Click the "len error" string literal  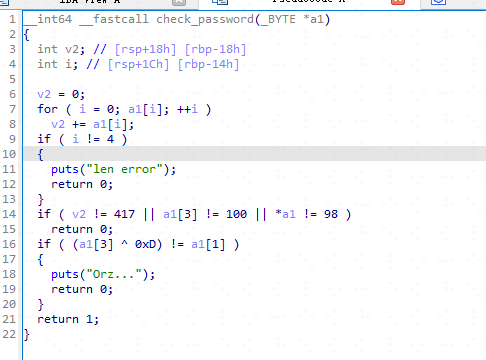(x=124, y=169)
